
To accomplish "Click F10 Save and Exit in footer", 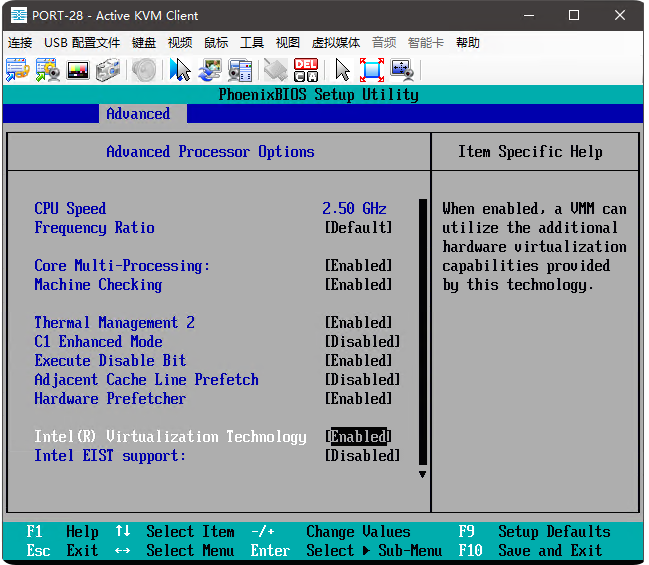I will coord(530,551).
